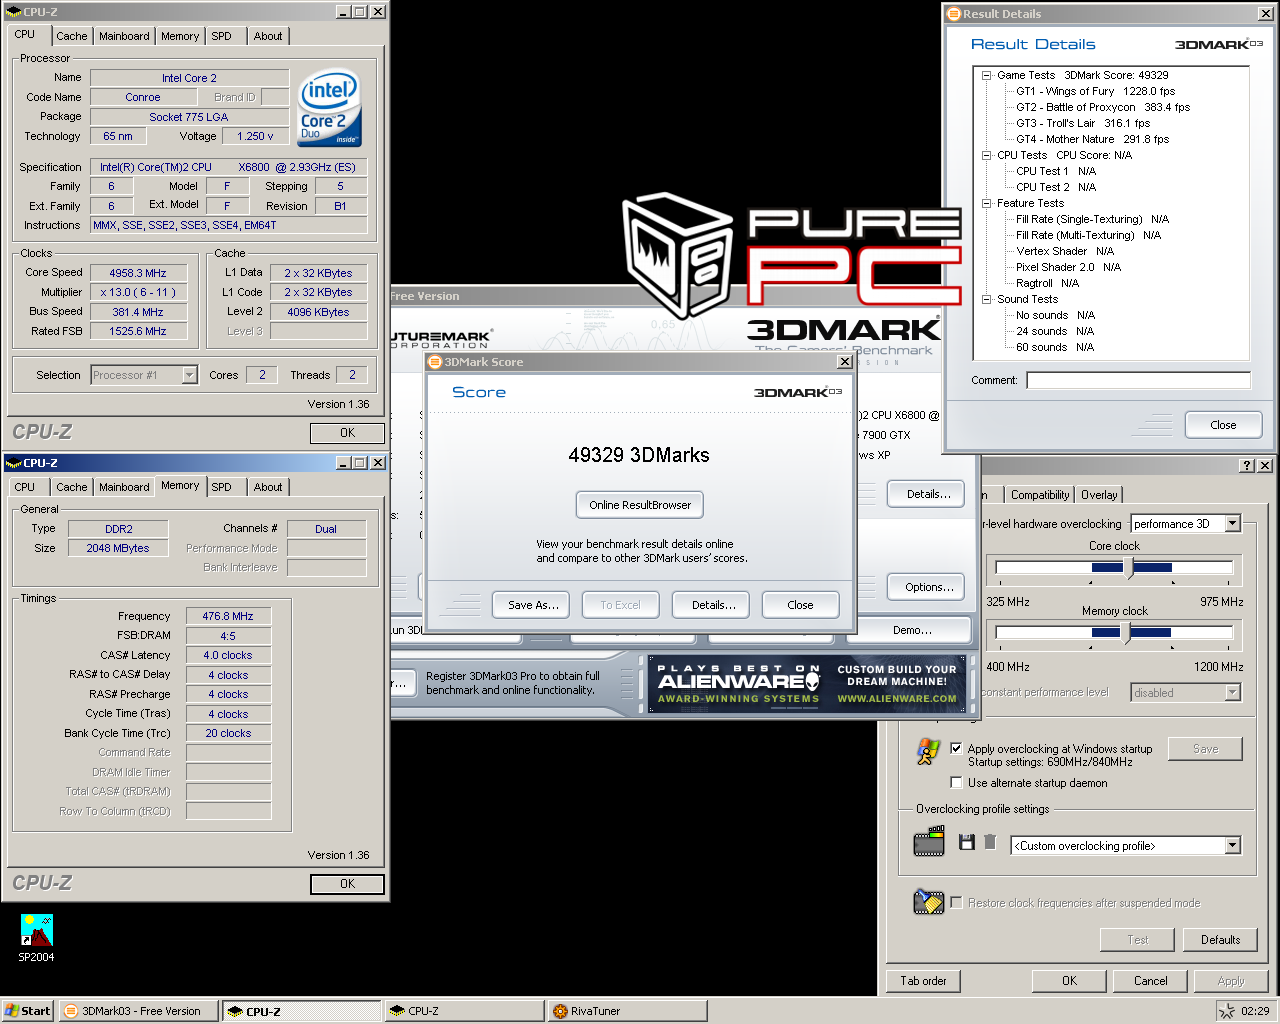Click the Online ResultBrowser button

[640, 505]
